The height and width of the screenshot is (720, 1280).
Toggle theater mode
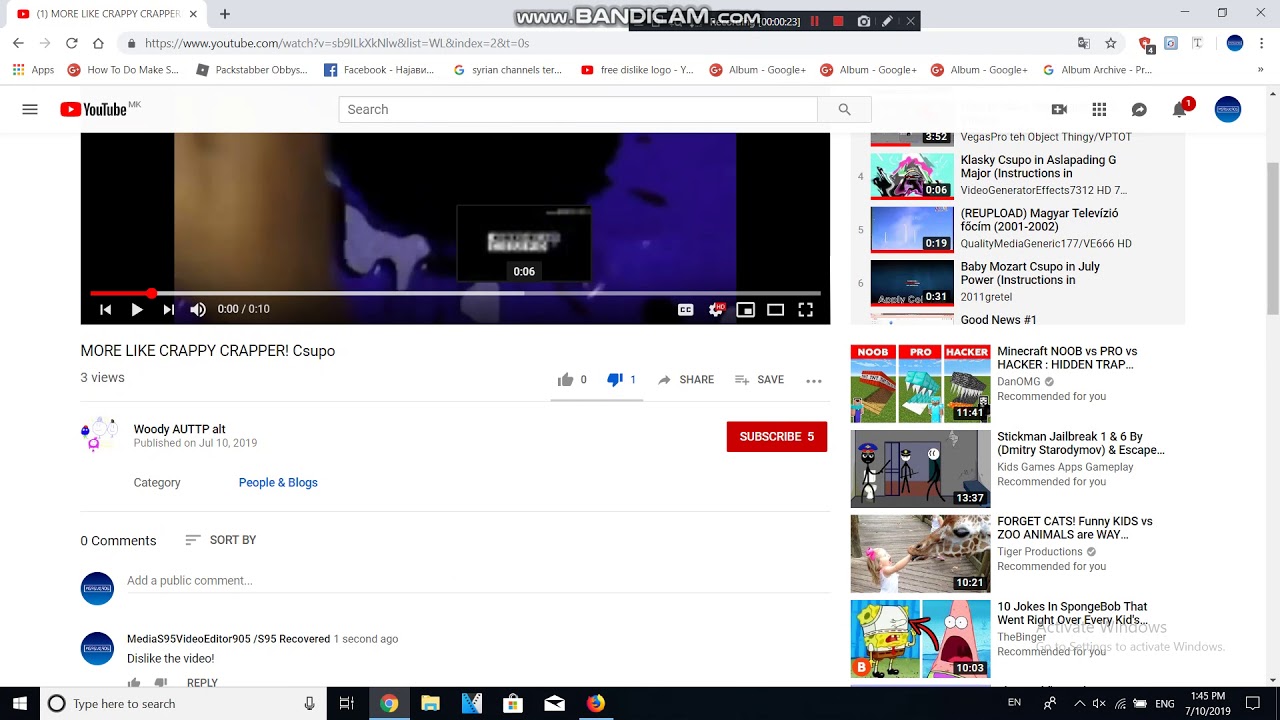(x=775, y=310)
